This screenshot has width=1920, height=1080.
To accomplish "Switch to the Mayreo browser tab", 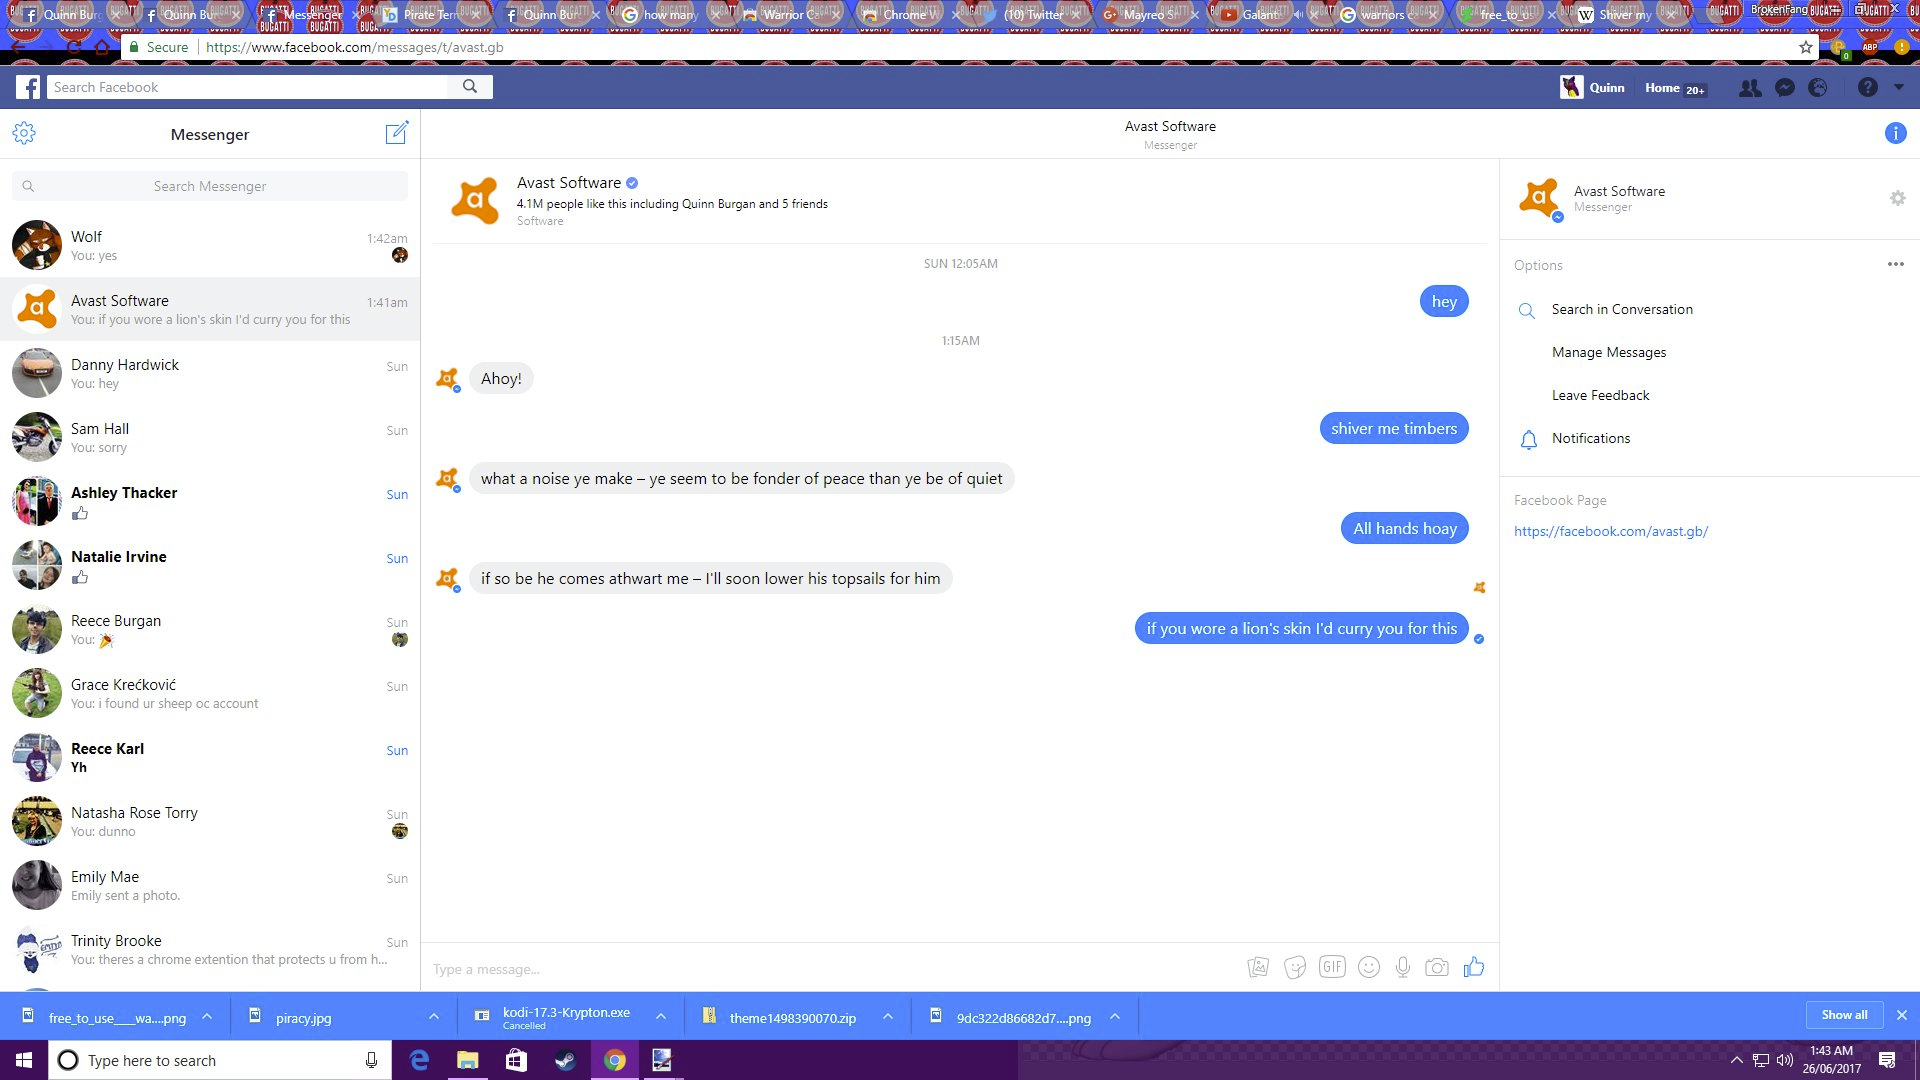I will click(1150, 15).
